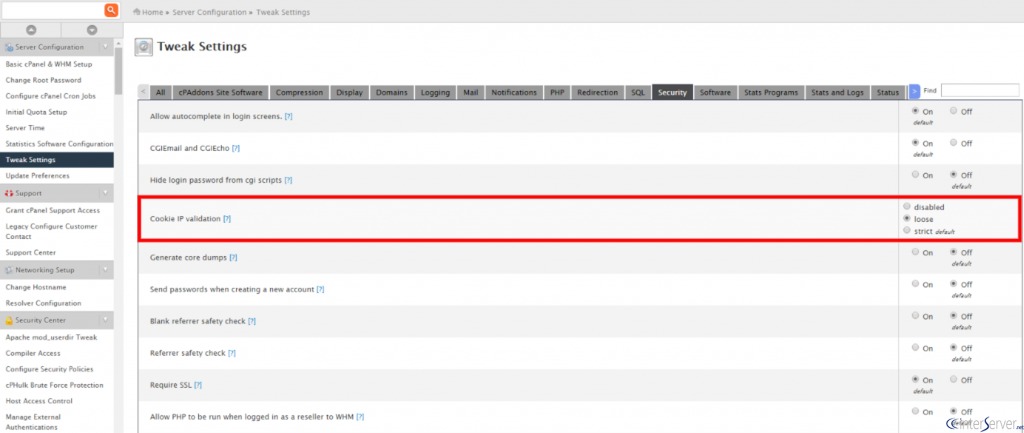Click the Tweak Settings page header icon
This screenshot has height=433, width=1024.
tap(144, 47)
